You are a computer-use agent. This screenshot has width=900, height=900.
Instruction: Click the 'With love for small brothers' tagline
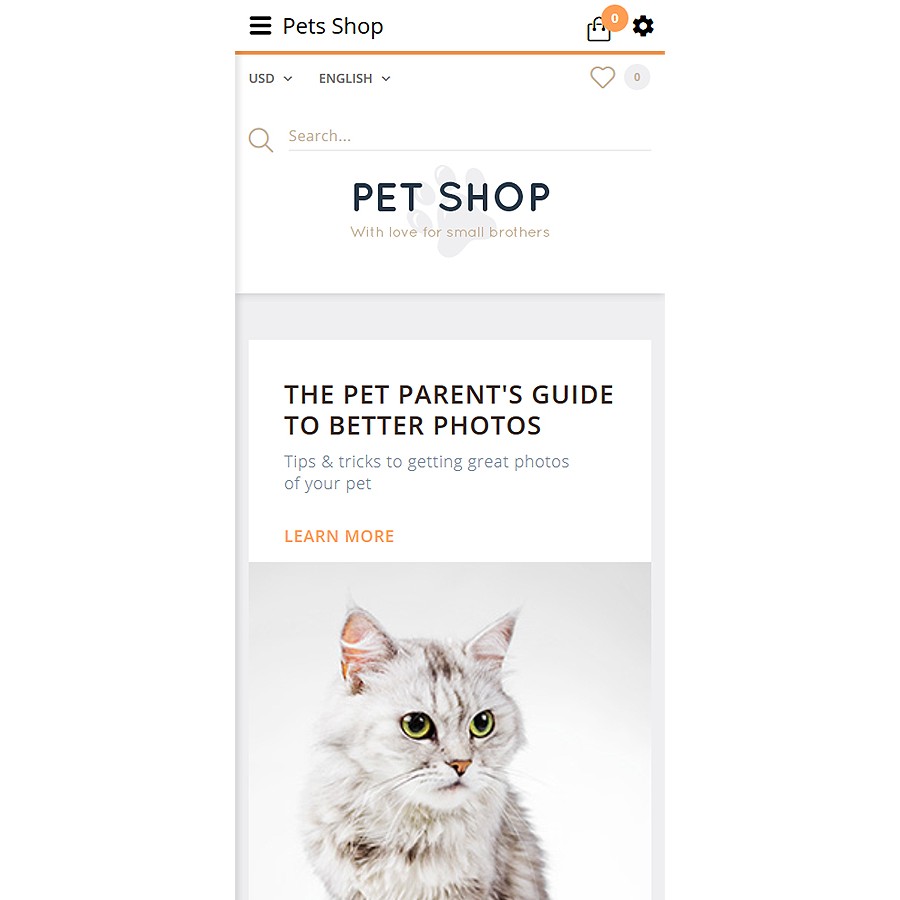(450, 232)
